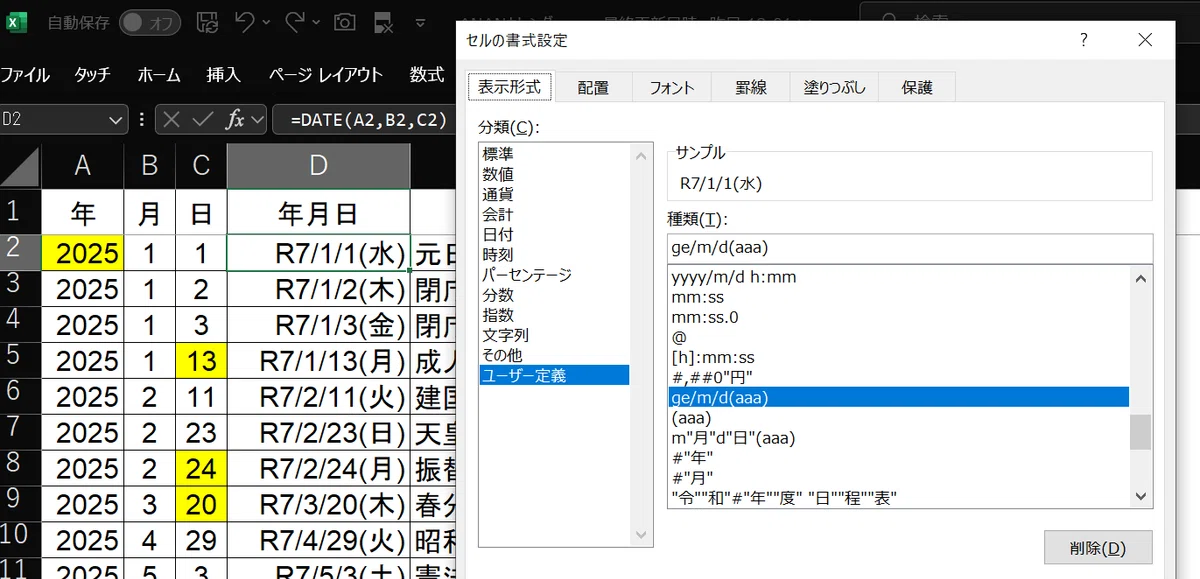This screenshot has width=1200, height=579.
Task: Click the formula bar showing =DATE(A2,B2,C2)
Action: 368,120
